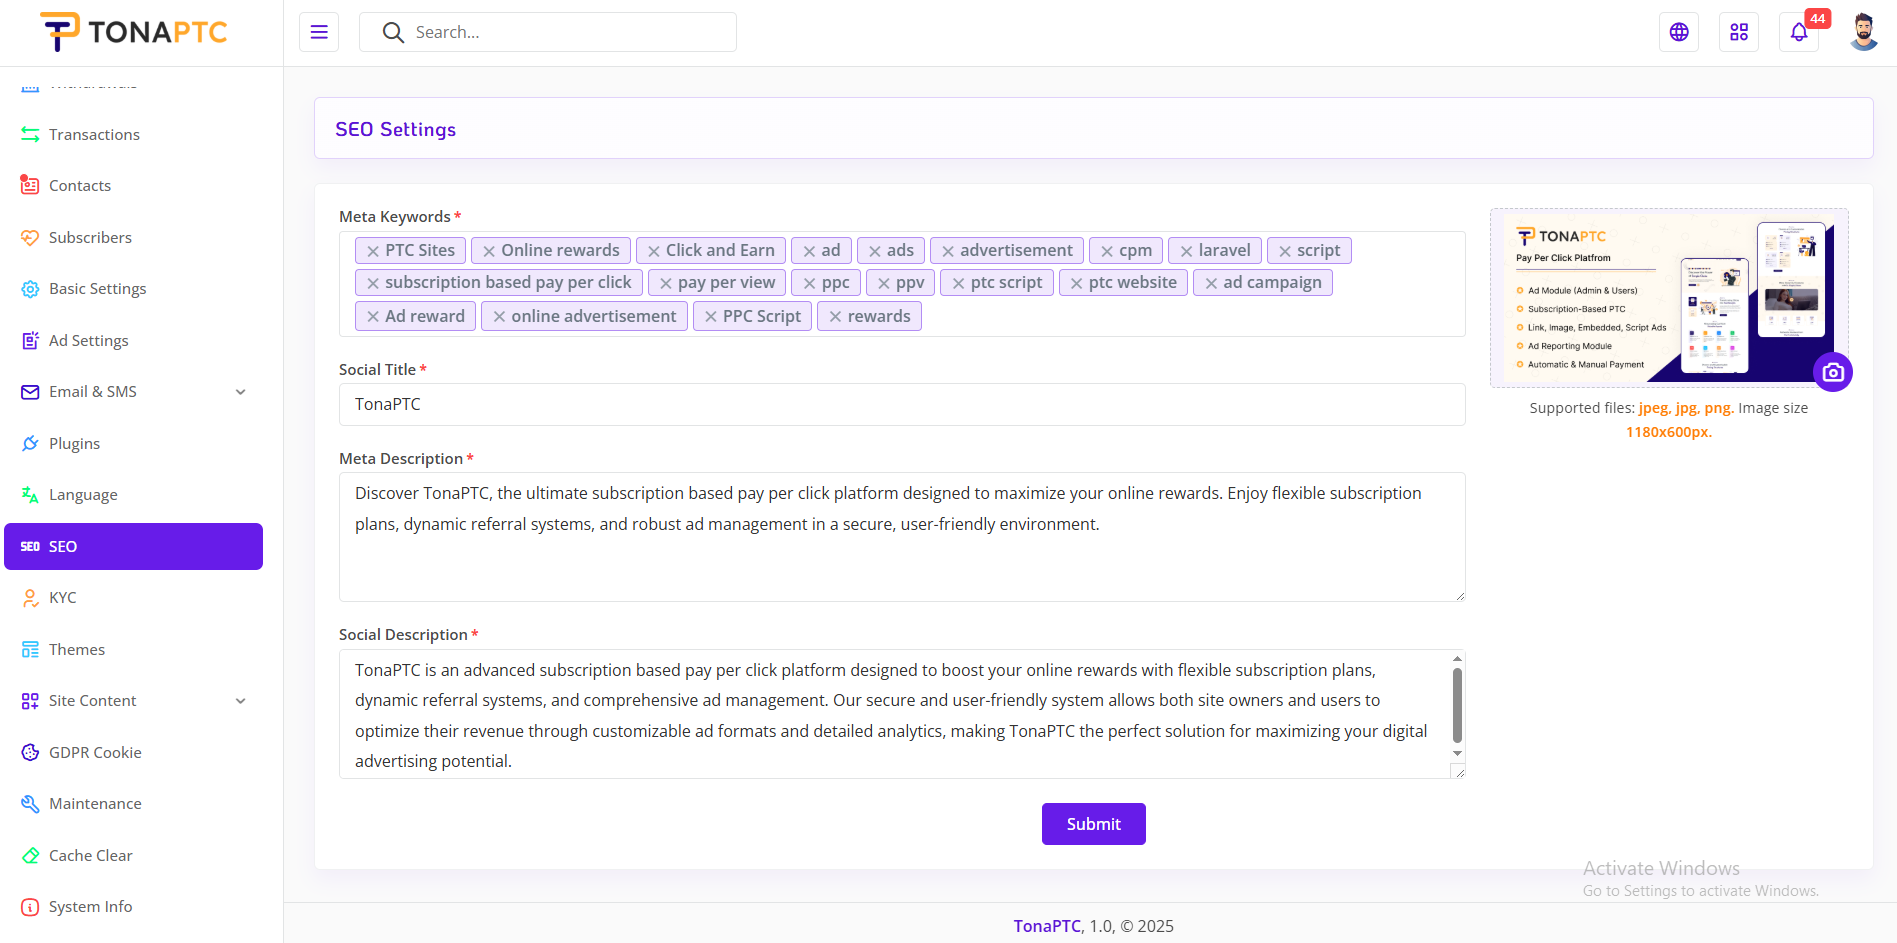This screenshot has height=943, width=1897.
Task: Remove the 'Ad reward' keyword tag
Action: coord(373,316)
